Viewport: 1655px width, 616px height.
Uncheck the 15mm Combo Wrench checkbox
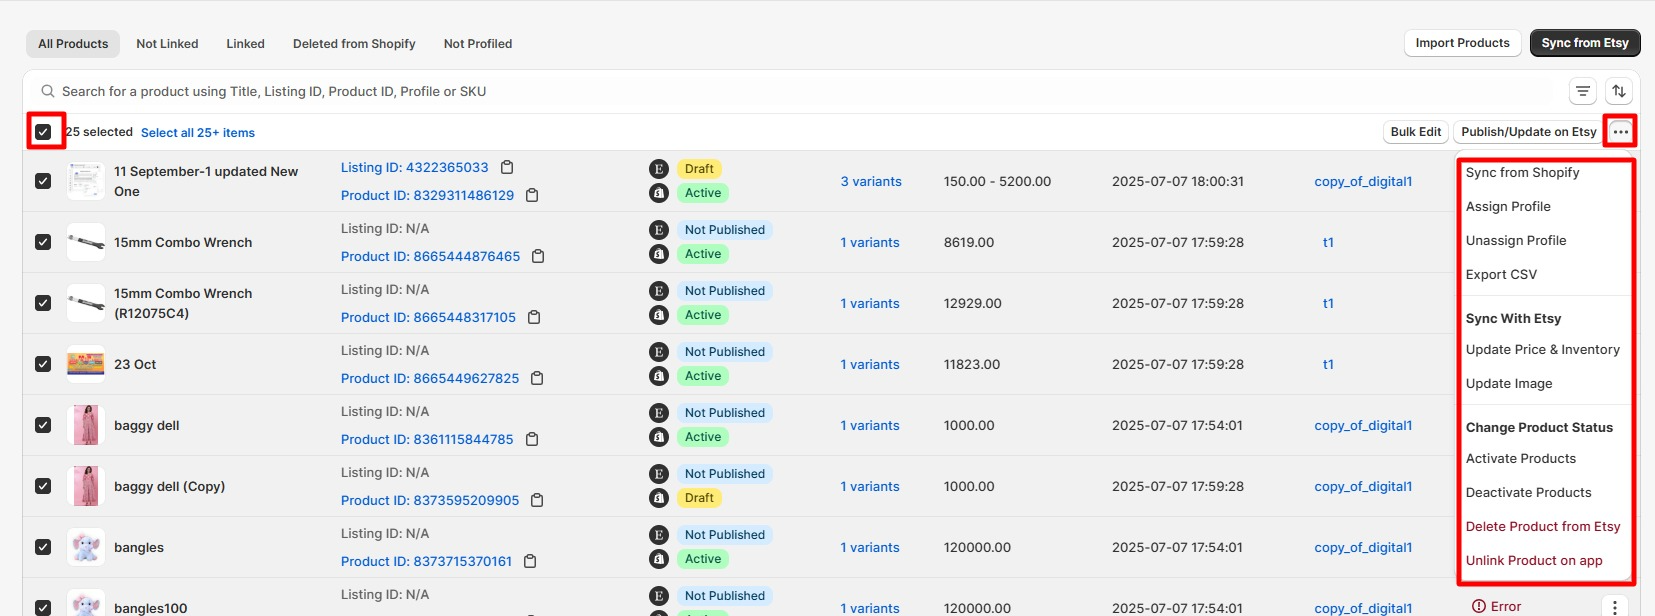coord(43,242)
